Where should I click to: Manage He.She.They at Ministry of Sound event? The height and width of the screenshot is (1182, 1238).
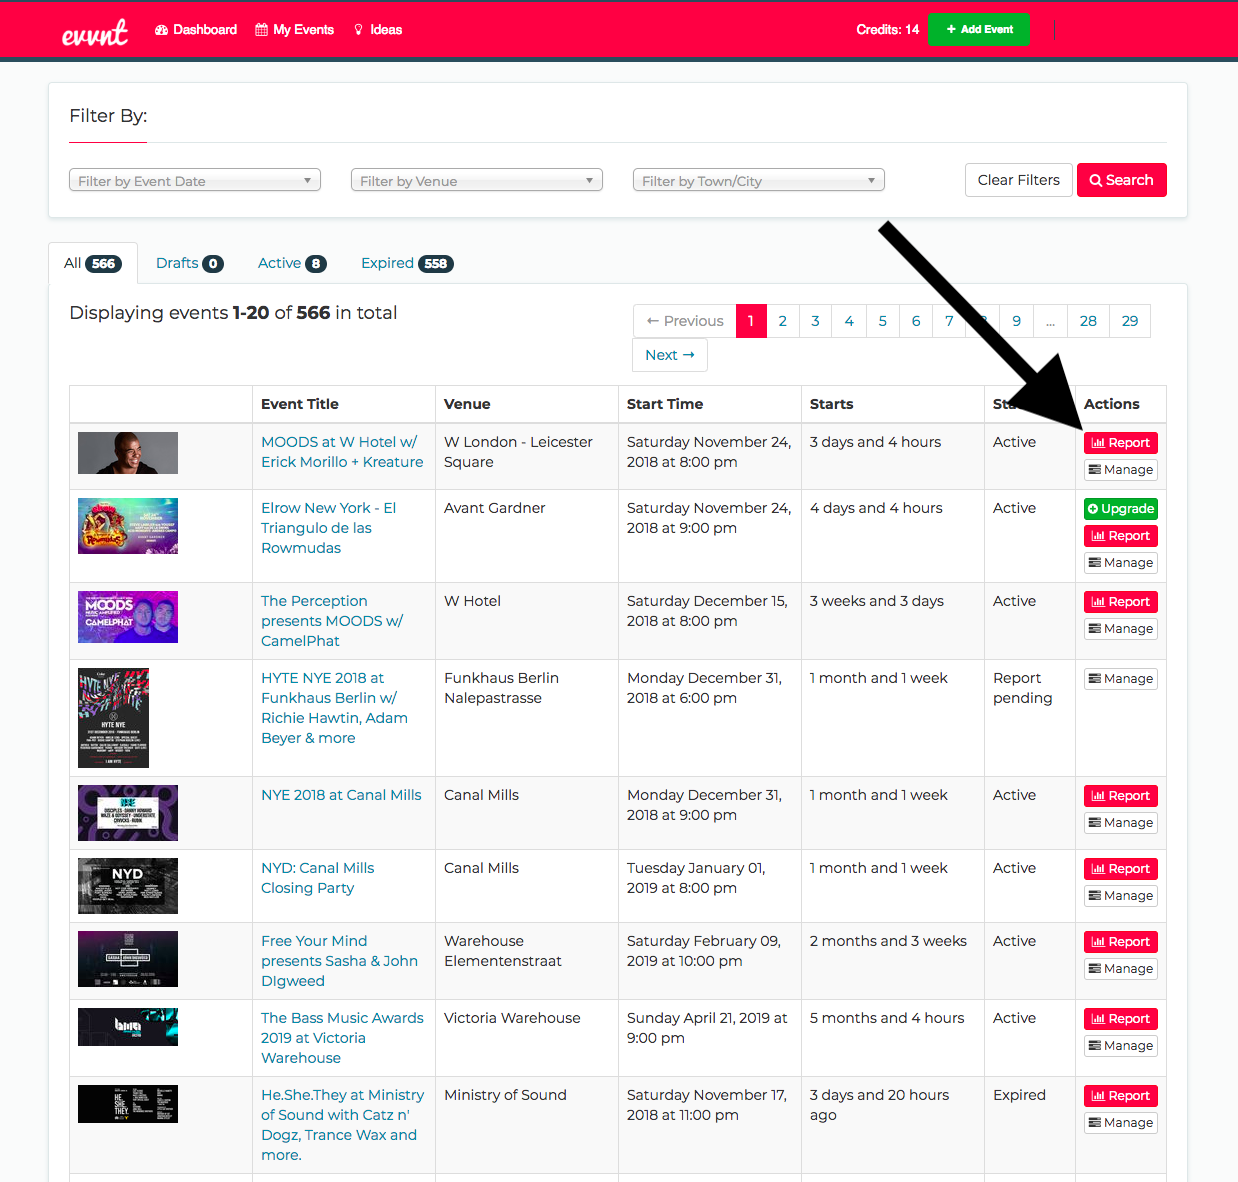1121,1123
